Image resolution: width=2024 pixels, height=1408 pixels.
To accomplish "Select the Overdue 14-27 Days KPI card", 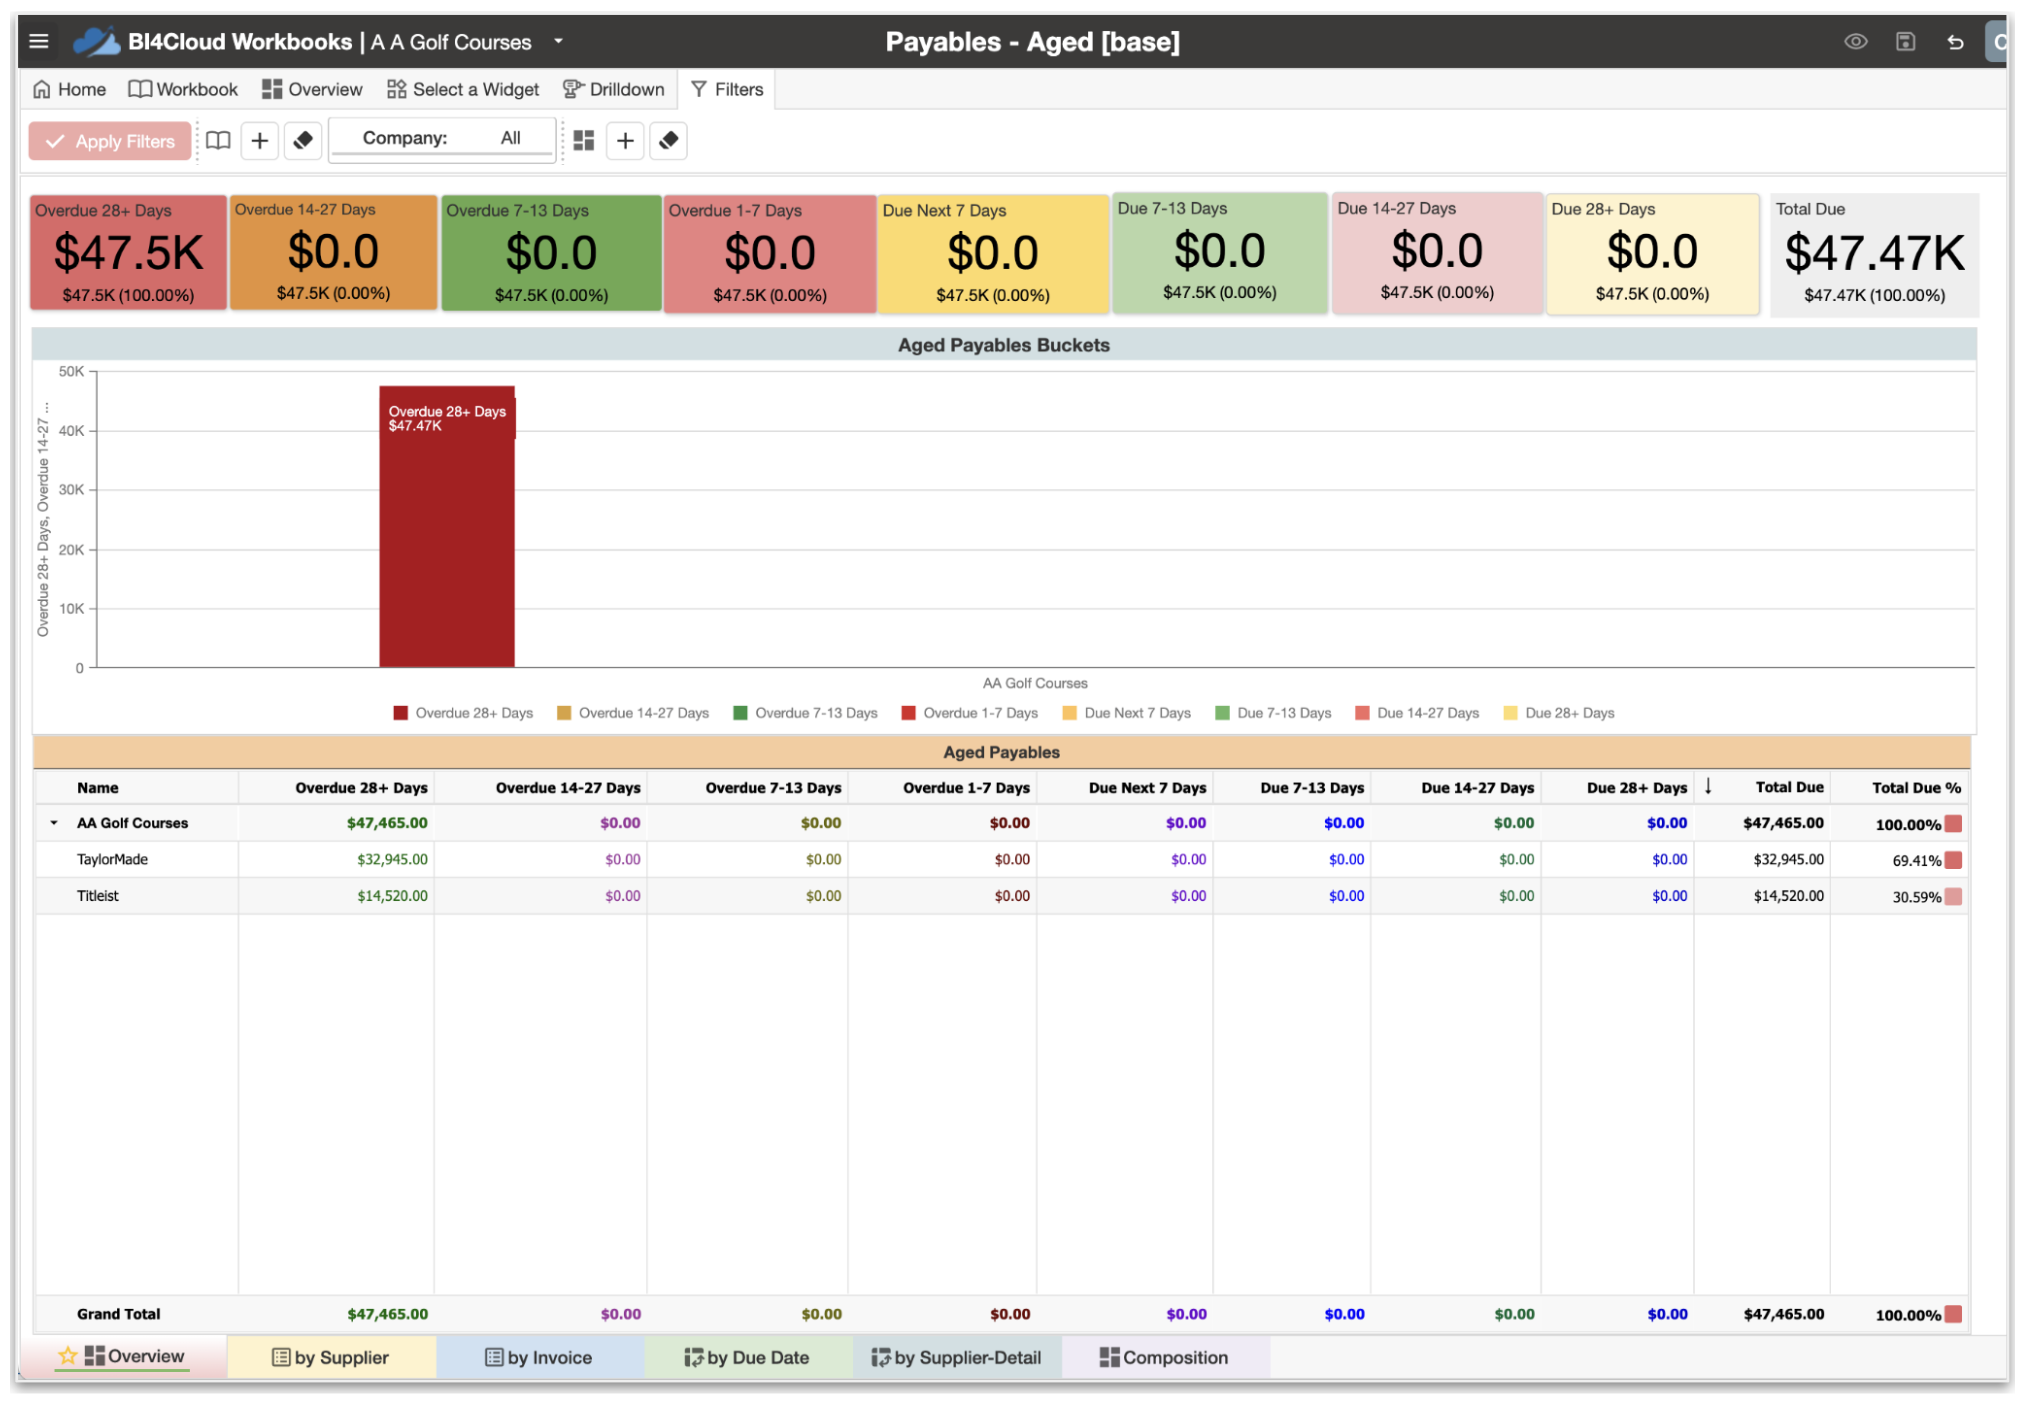I will (333, 252).
